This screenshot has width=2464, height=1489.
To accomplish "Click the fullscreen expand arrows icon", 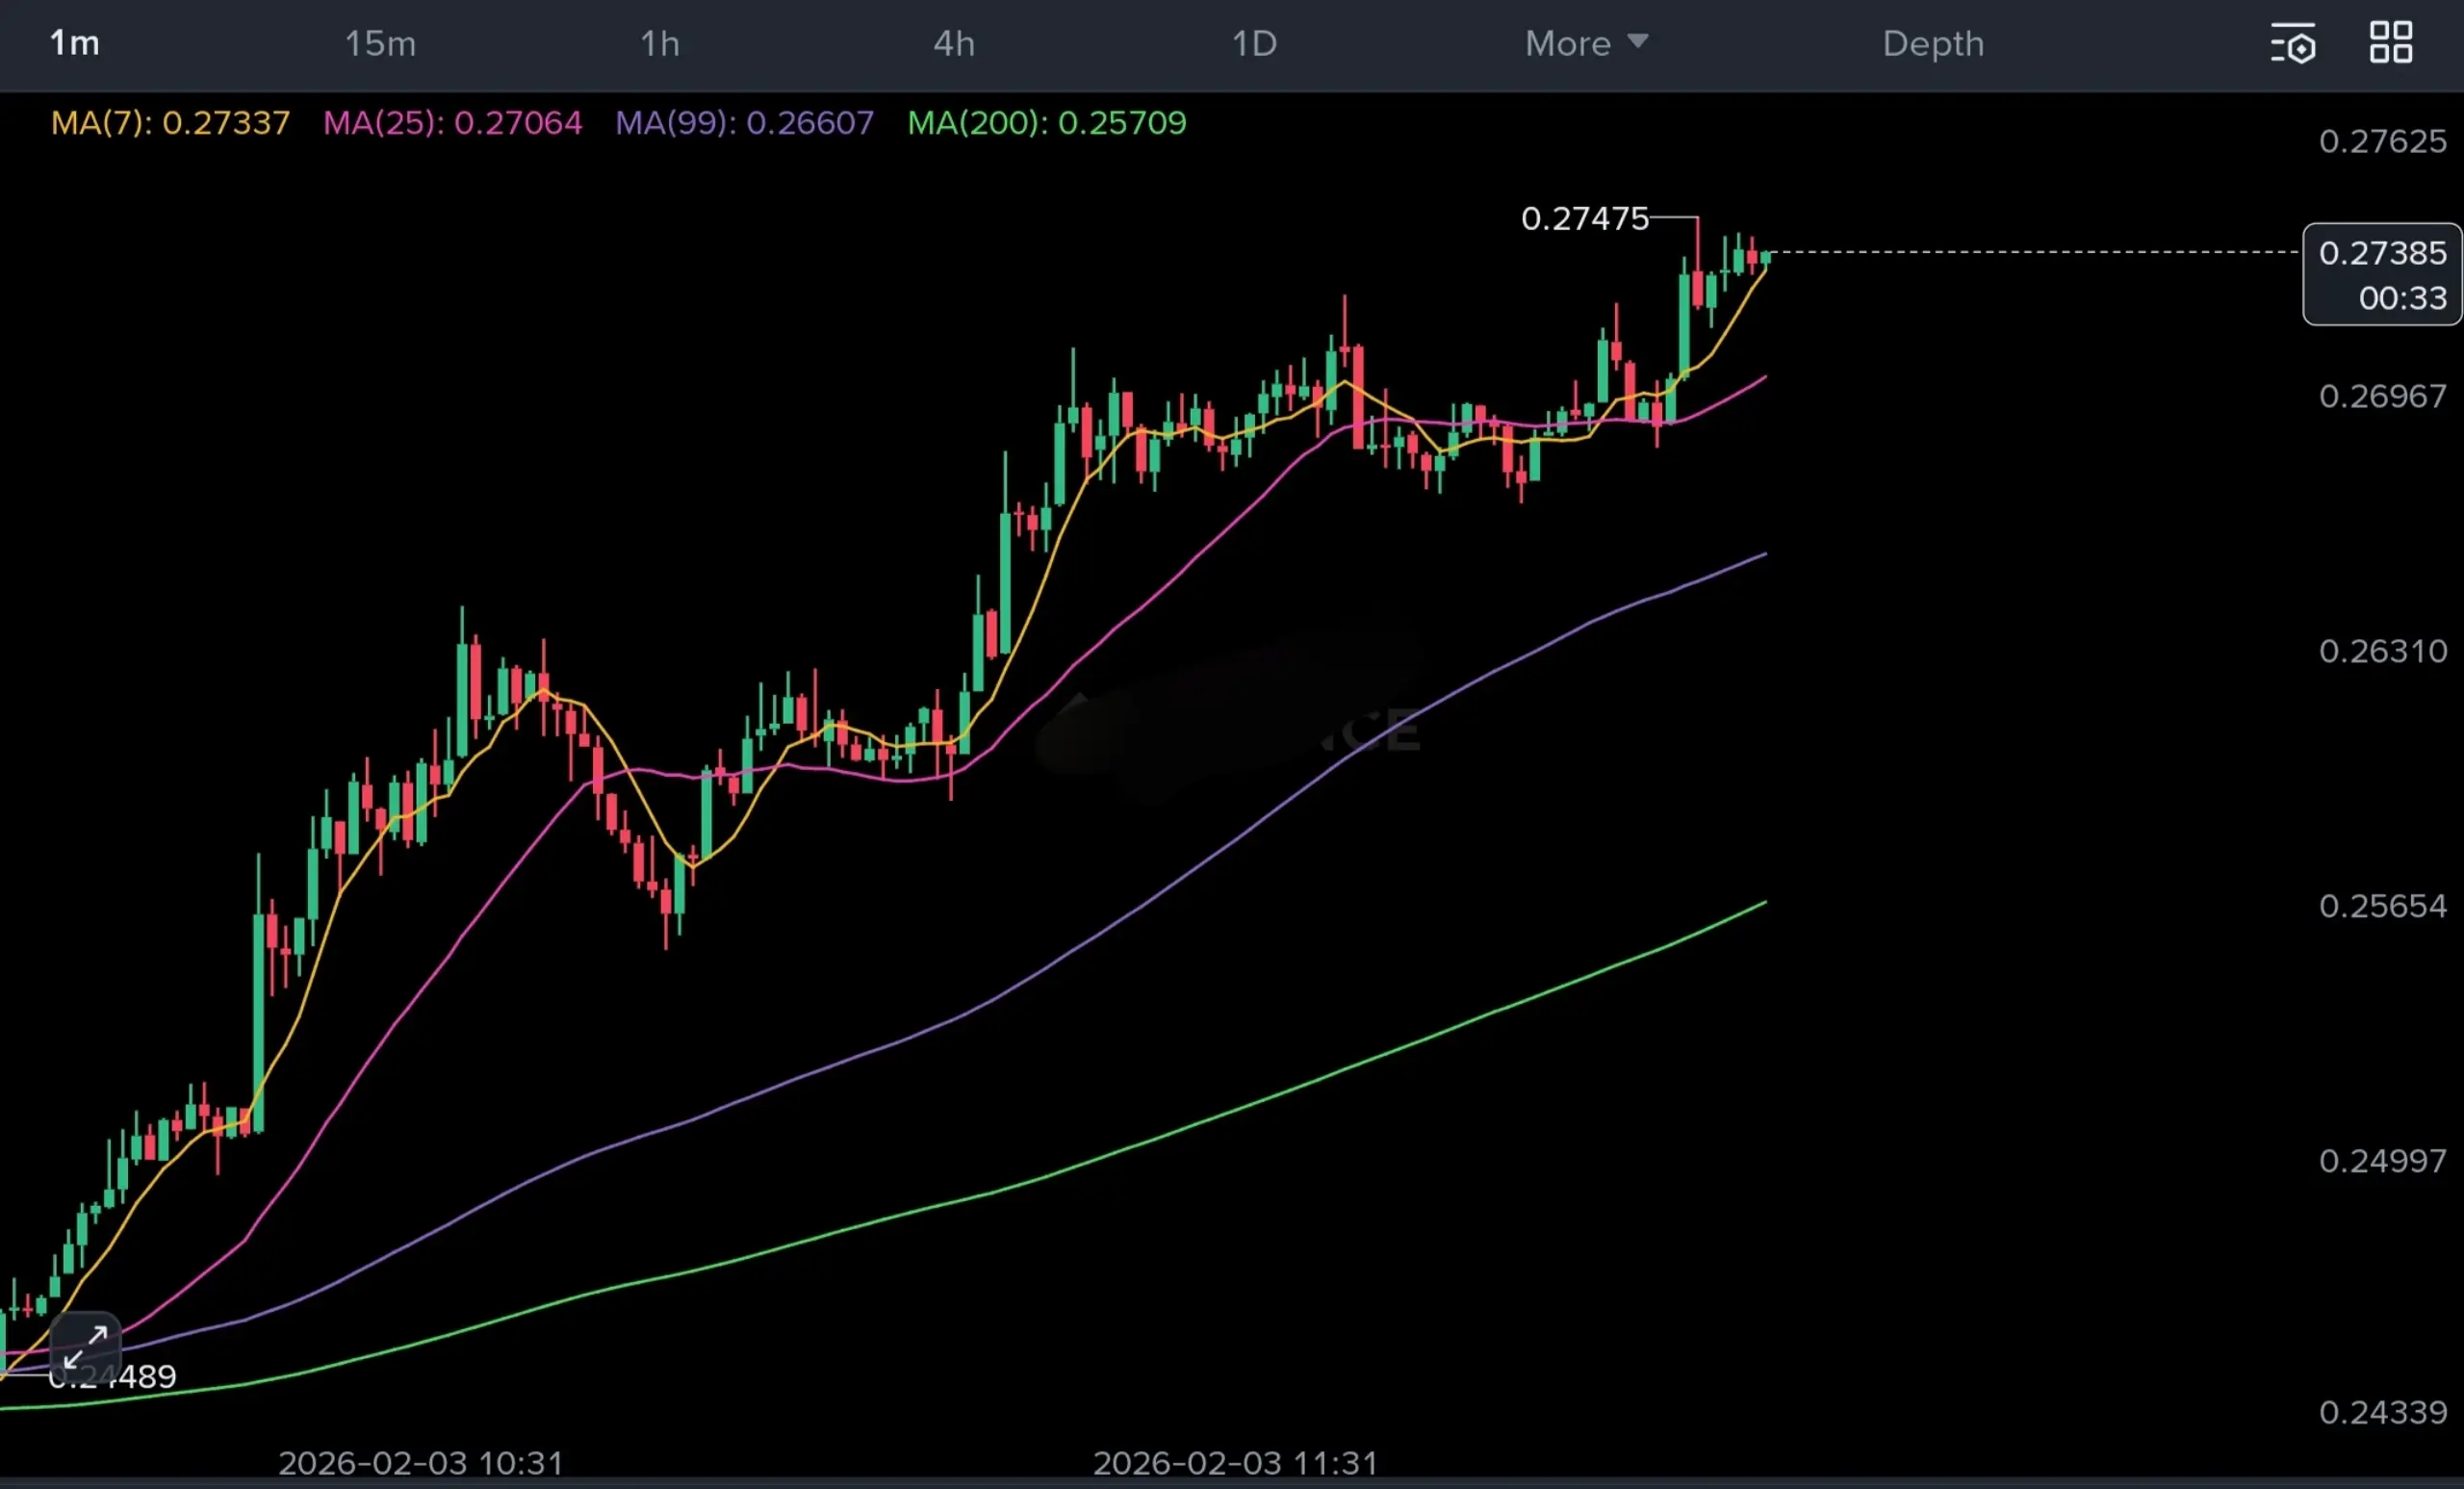I will 85,1347.
